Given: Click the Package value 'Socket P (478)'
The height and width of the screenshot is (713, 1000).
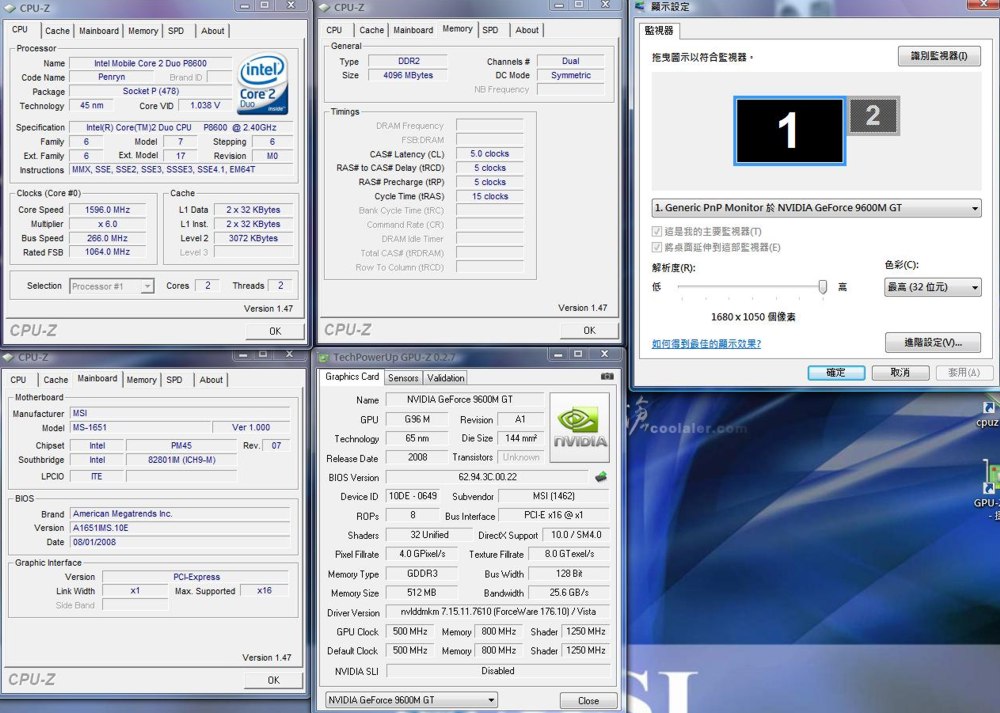Looking at the screenshot, I should click(151, 91).
